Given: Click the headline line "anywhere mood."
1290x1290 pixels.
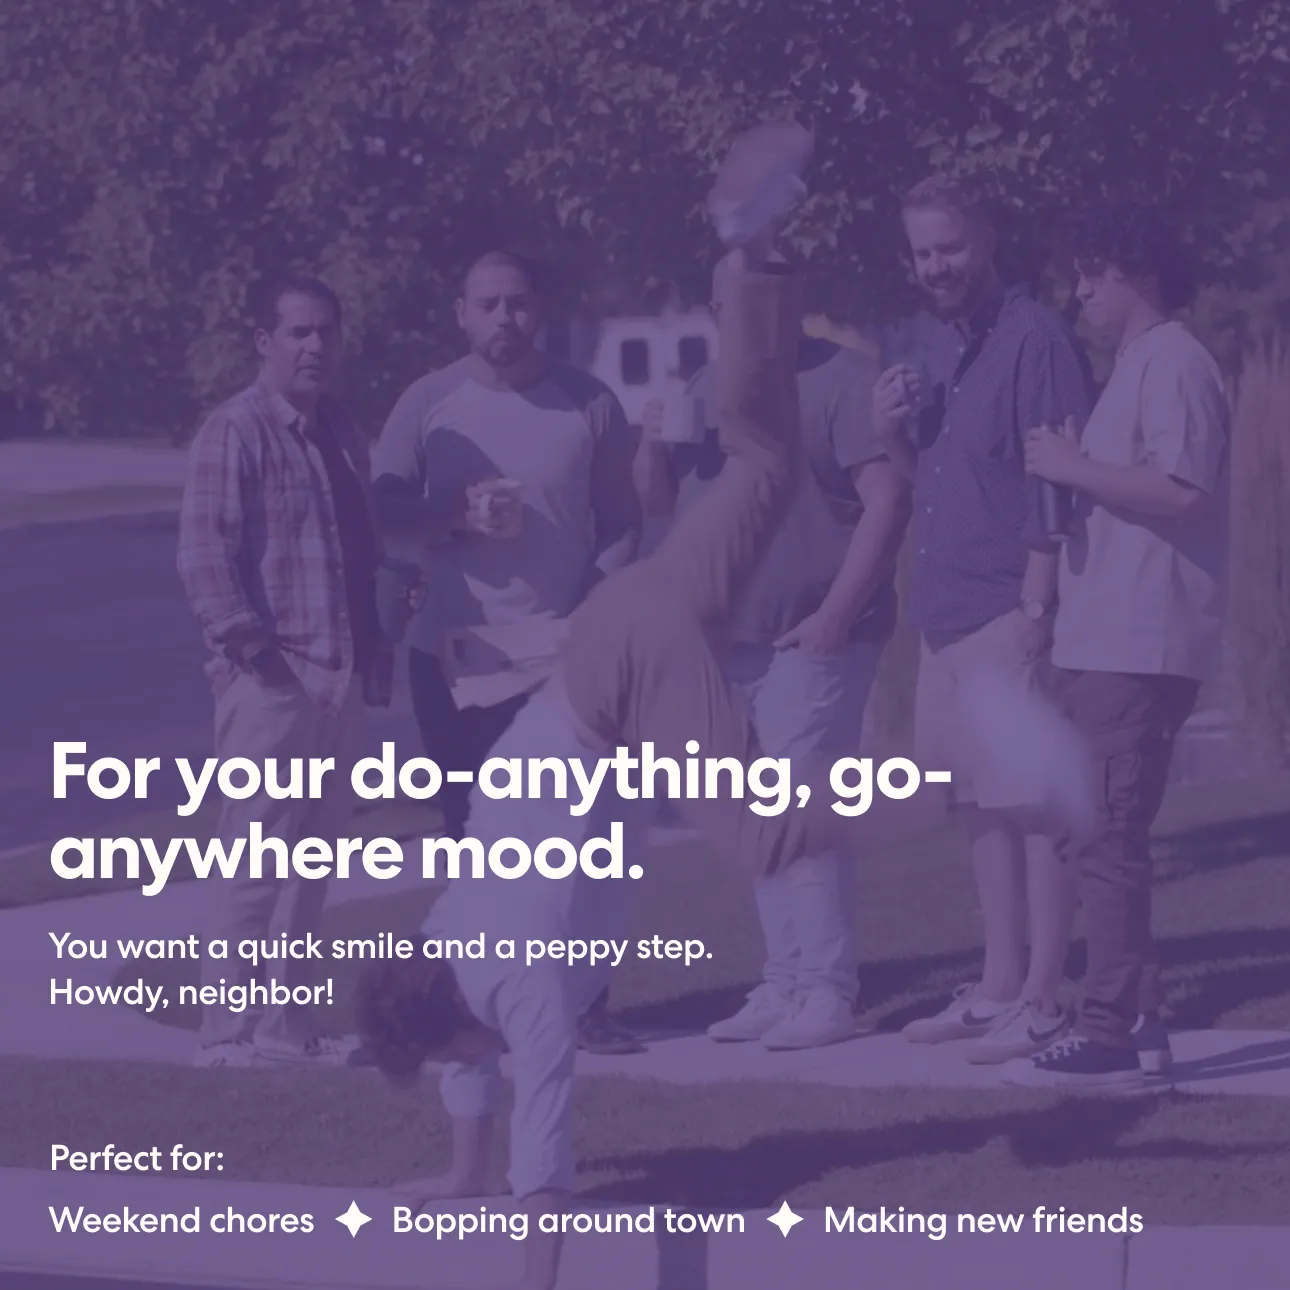Looking at the screenshot, I should [x=347, y=855].
